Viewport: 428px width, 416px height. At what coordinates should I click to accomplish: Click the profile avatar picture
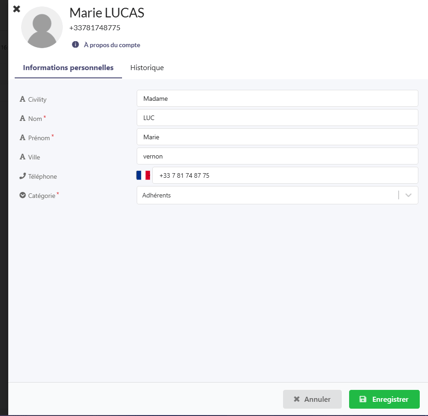pyautogui.click(x=42, y=27)
